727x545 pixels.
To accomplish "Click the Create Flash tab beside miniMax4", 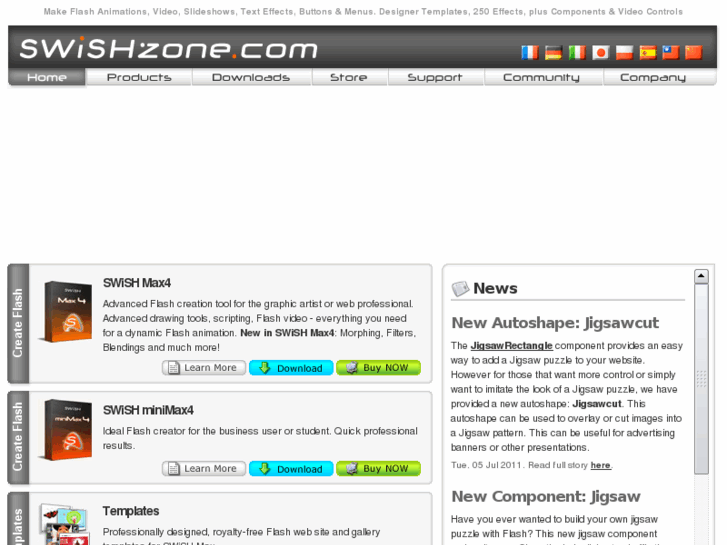I will pyautogui.click(x=18, y=437).
